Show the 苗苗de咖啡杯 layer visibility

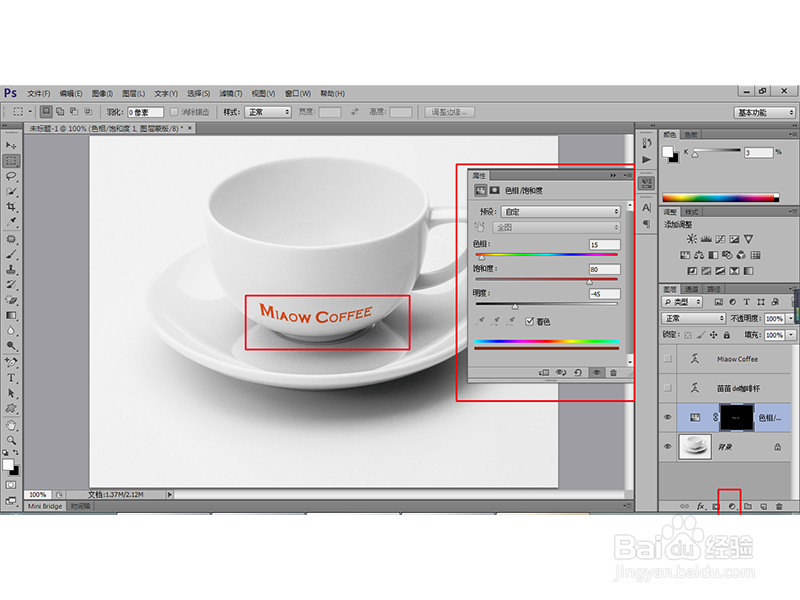[667, 388]
